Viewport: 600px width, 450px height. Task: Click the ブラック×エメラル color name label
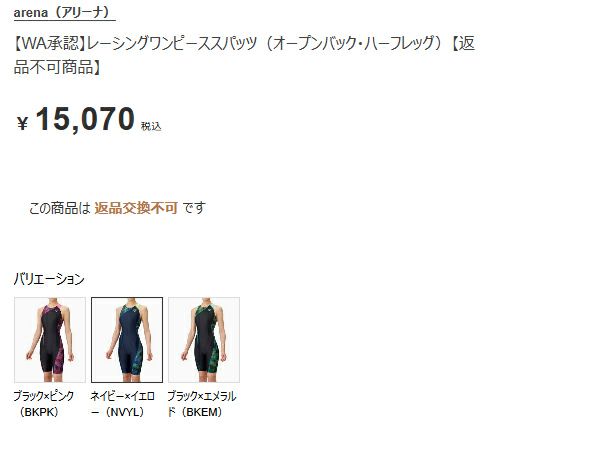pos(202,396)
